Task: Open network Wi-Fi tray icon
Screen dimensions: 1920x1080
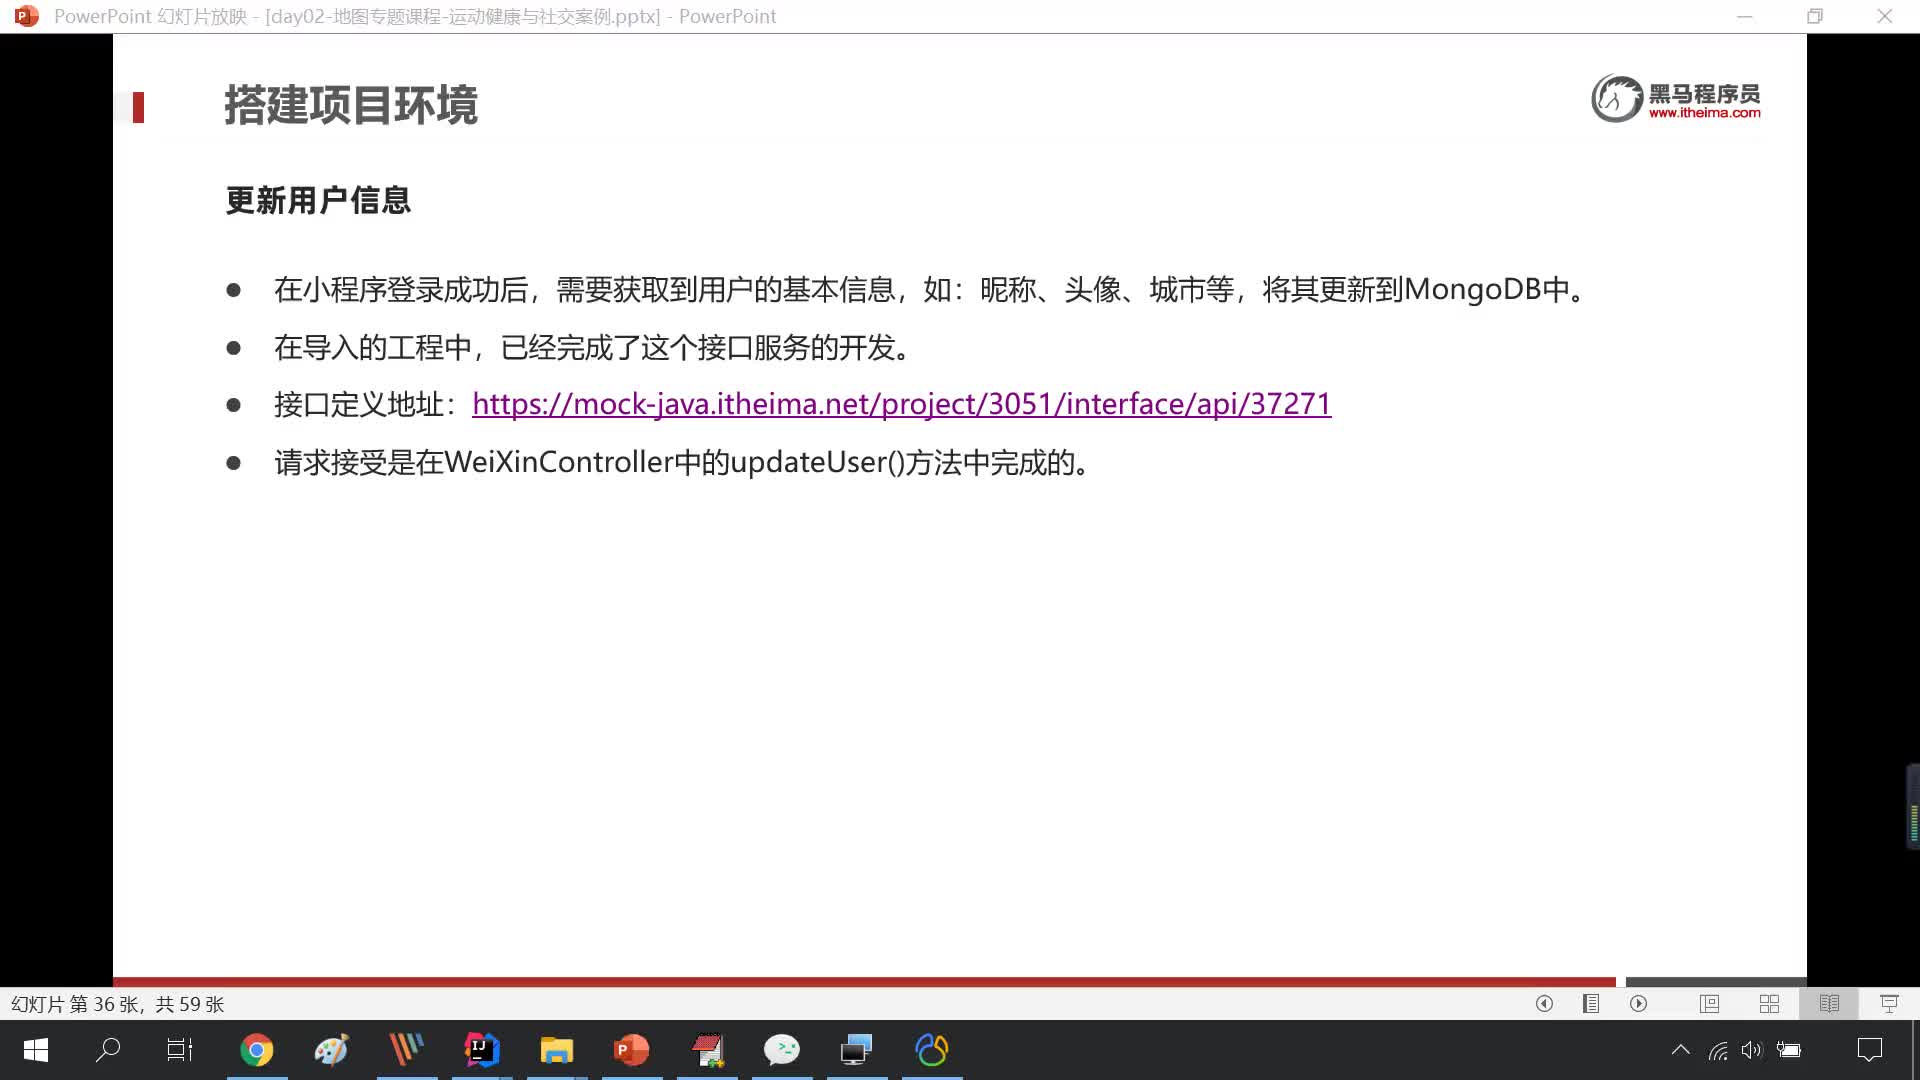Action: tap(1718, 1050)
